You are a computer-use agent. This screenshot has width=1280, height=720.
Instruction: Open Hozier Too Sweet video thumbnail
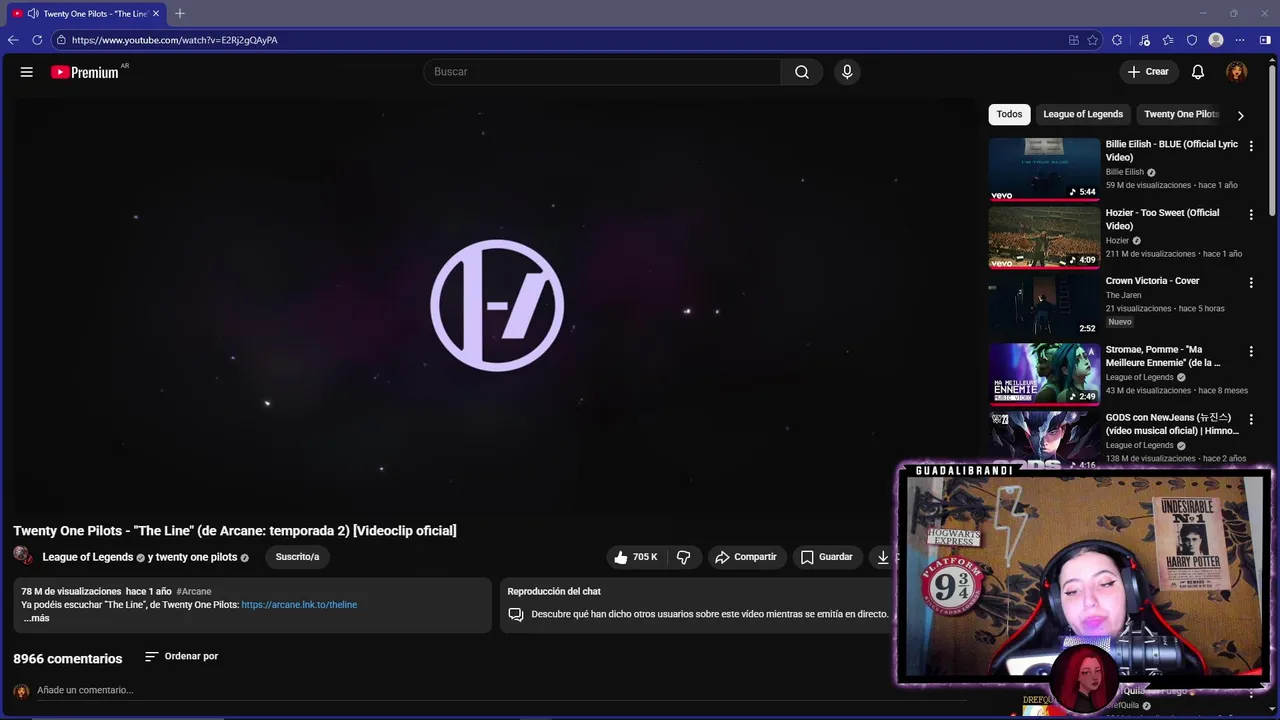click(1044, 237)
